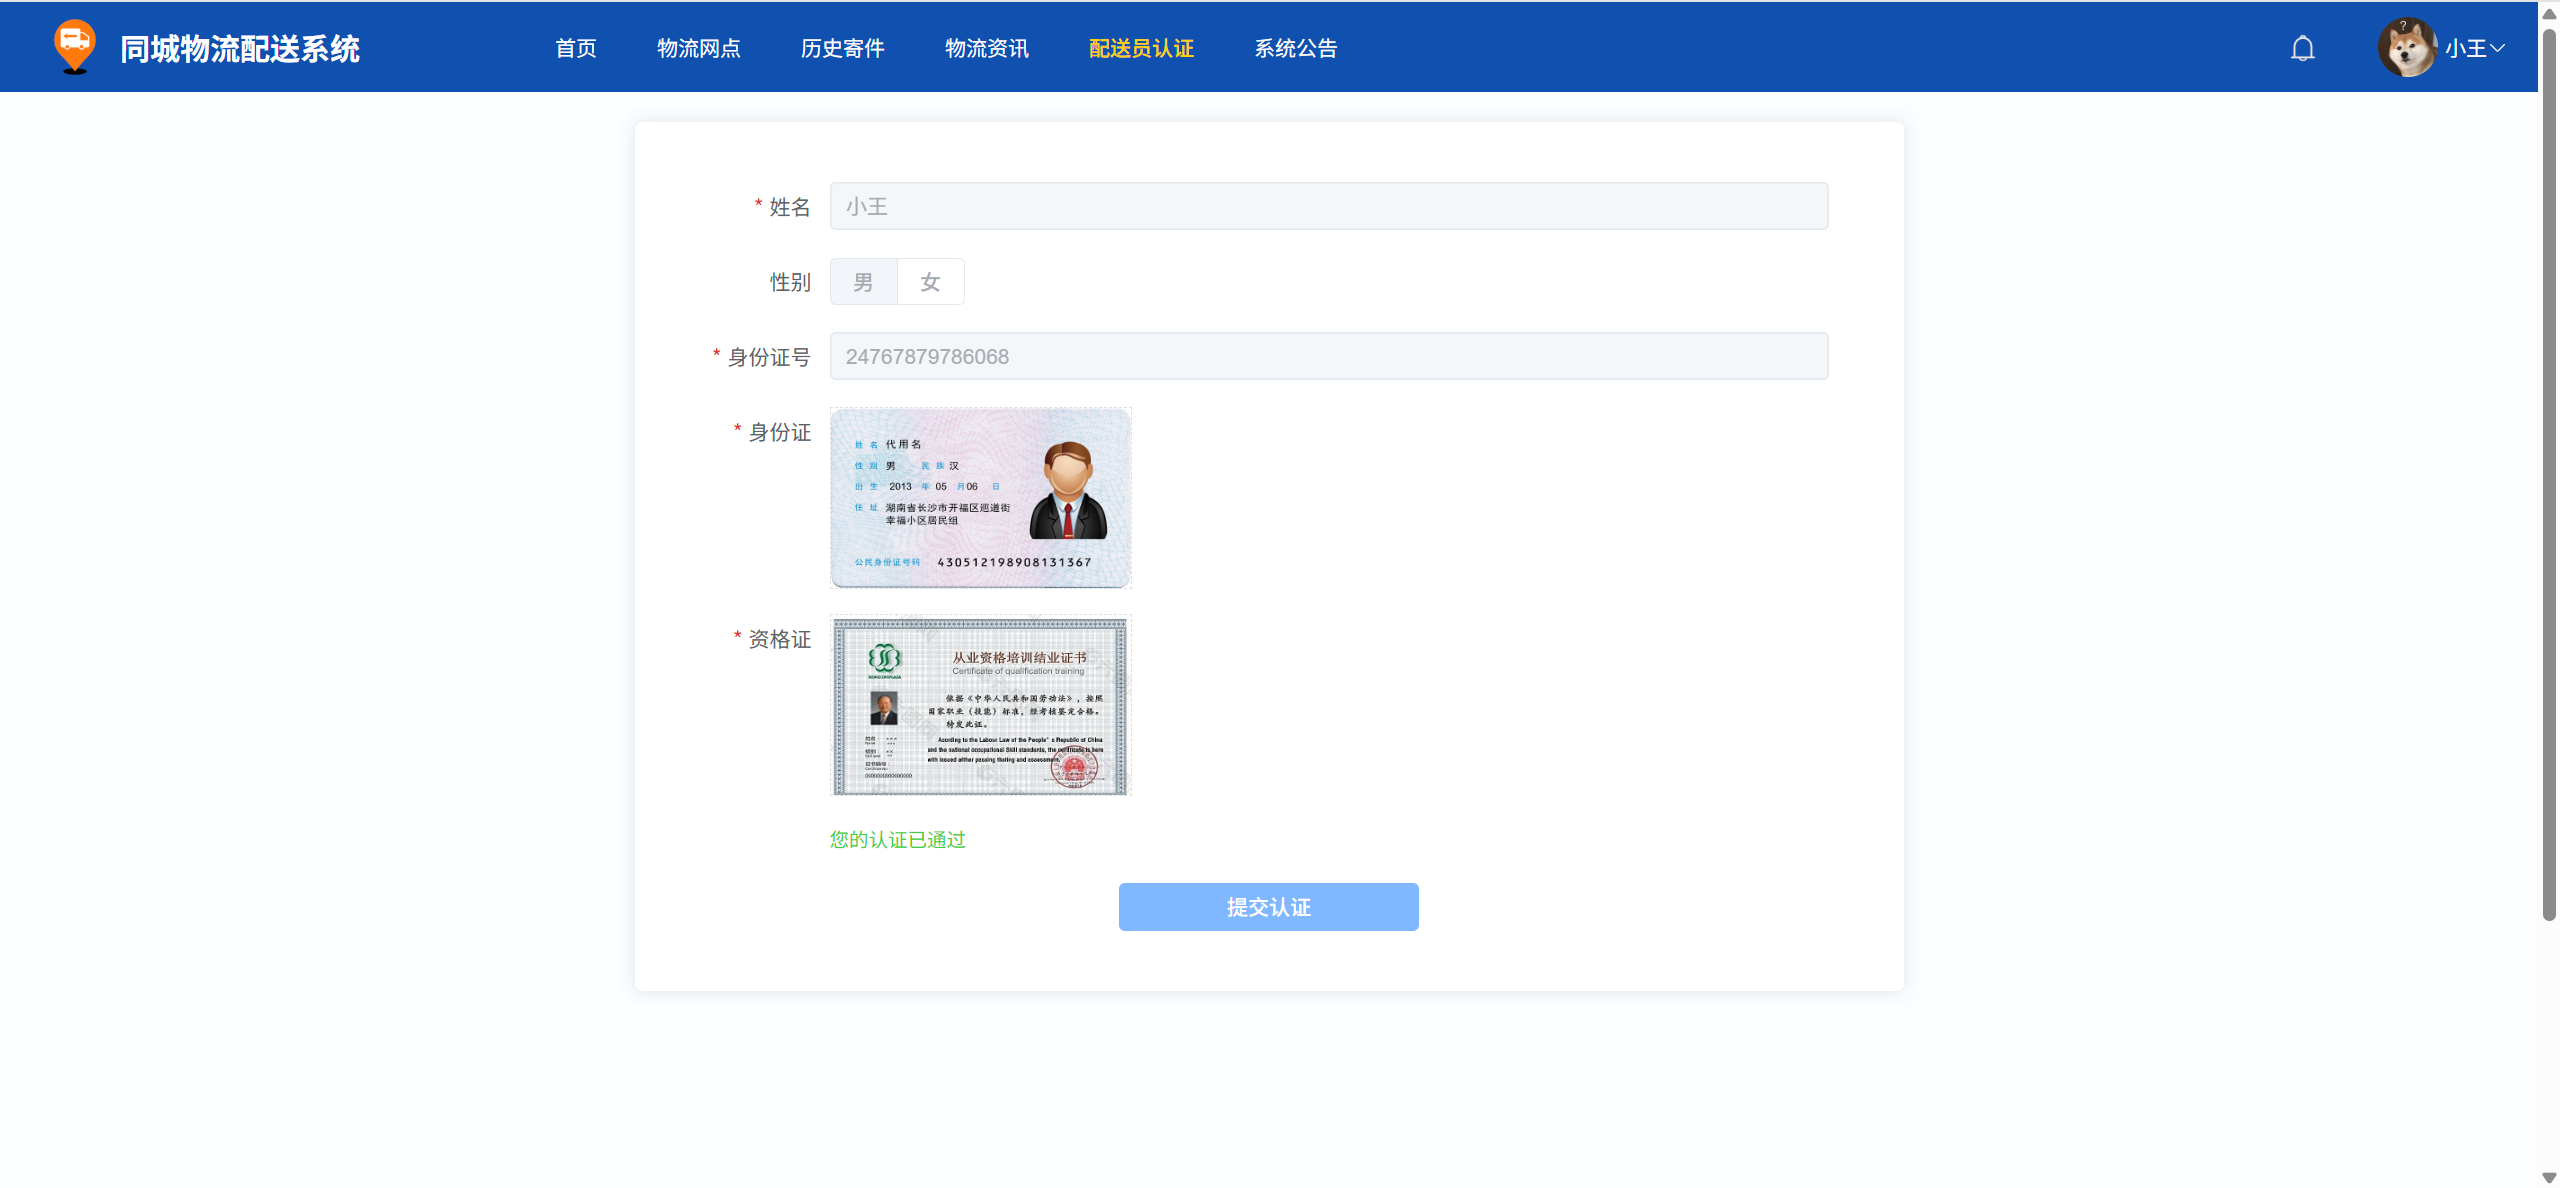Navigate to 物流资讯 in the header
This screenshot has width=2560, height=1188.
pyautogui.click(x=986, y=48)
